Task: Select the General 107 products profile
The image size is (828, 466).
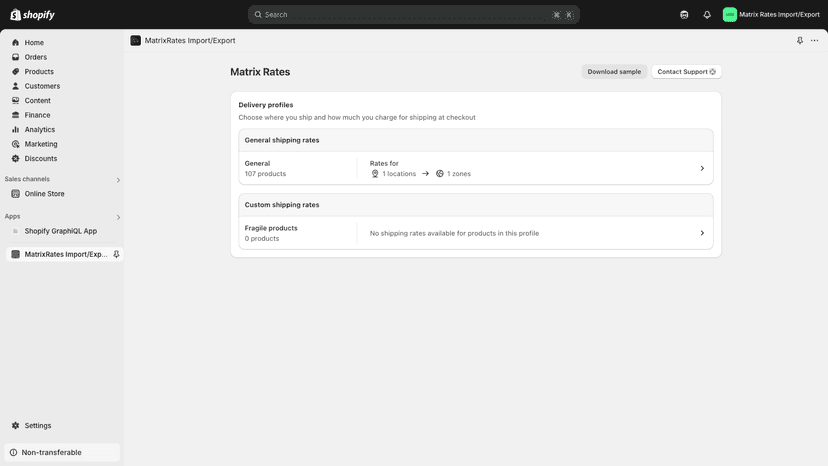Action: pos(476,169)
